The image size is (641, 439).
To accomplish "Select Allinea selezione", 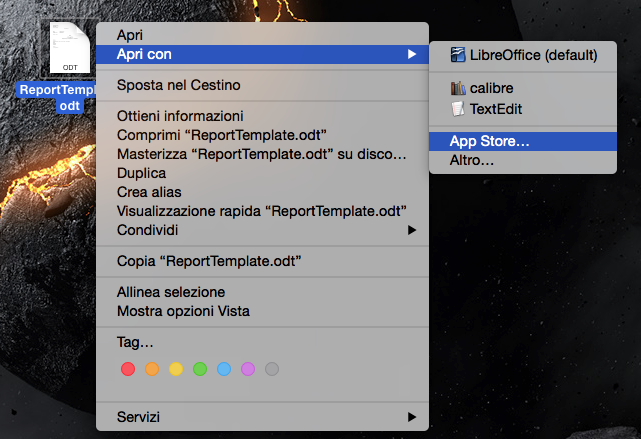I will coord(262,292).
